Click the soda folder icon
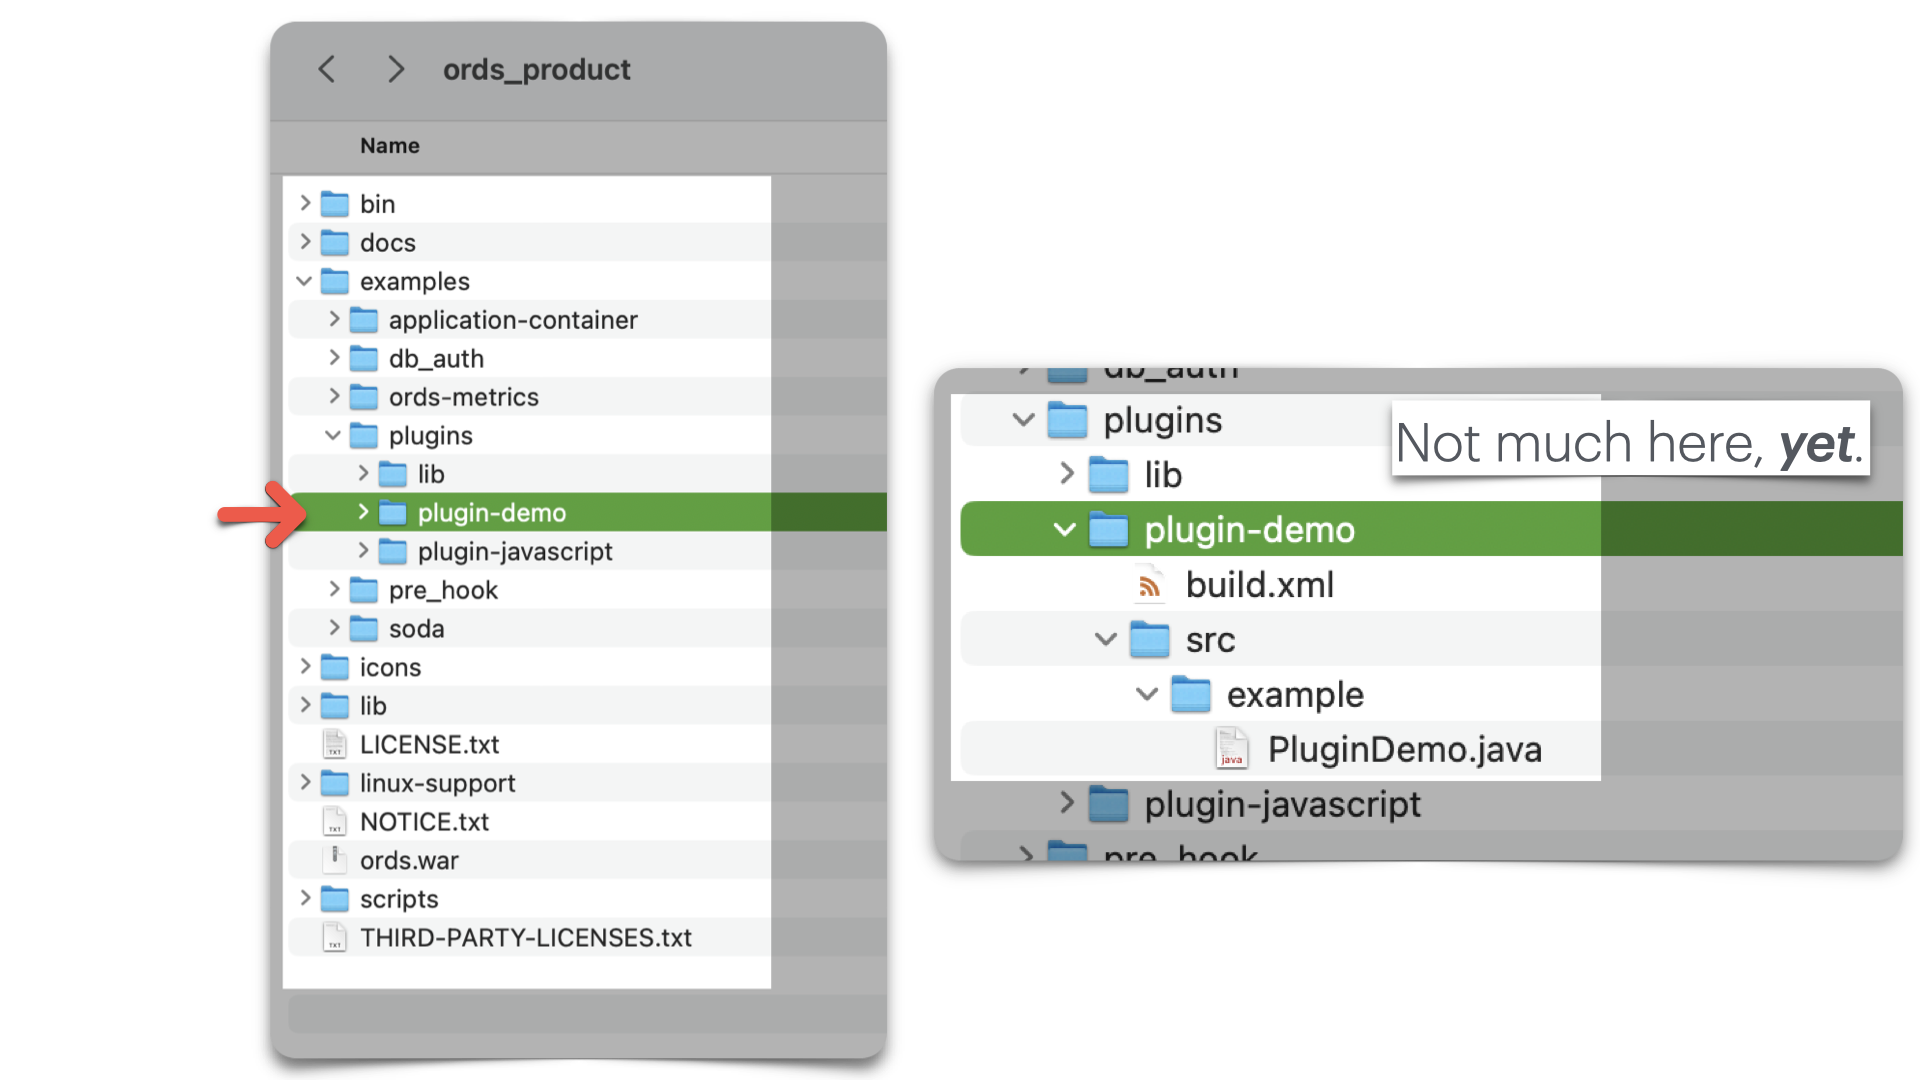Image resolution: width=1920 pixels, height=1080 pixels. pos(363,628)
